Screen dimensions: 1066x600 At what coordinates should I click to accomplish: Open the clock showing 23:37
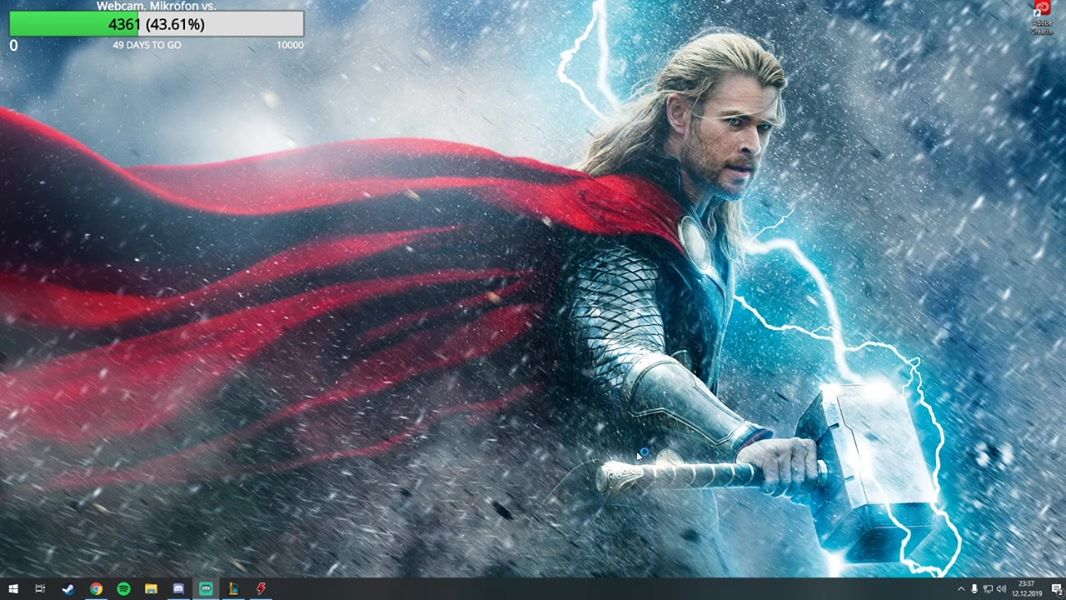pos(1027,588)
